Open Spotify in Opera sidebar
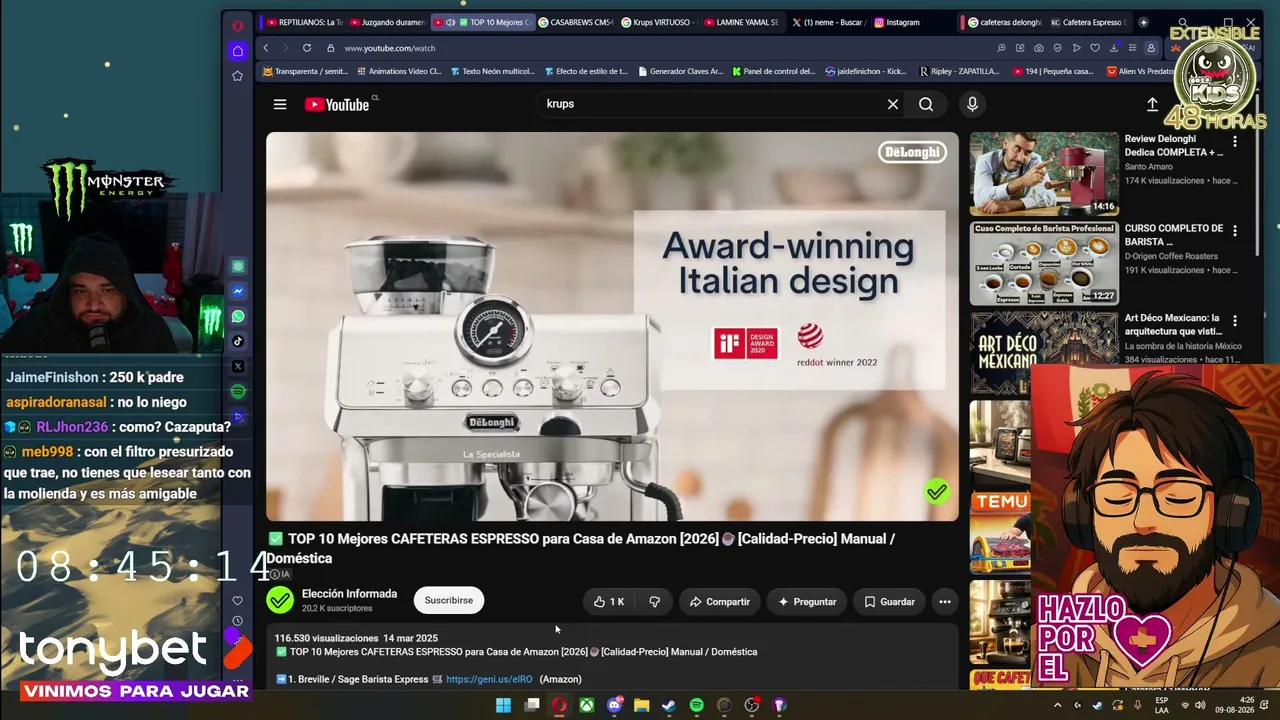This screenshot has height=720, width=1280. point(238,391)
